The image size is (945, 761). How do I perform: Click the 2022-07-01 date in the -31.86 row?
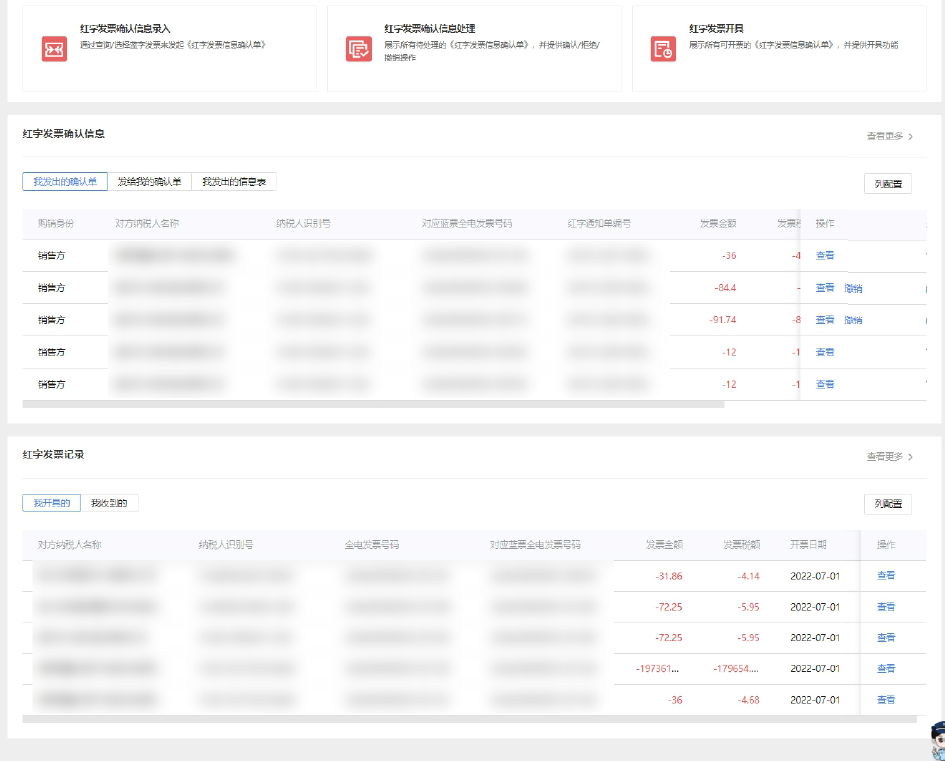[815, 576]
